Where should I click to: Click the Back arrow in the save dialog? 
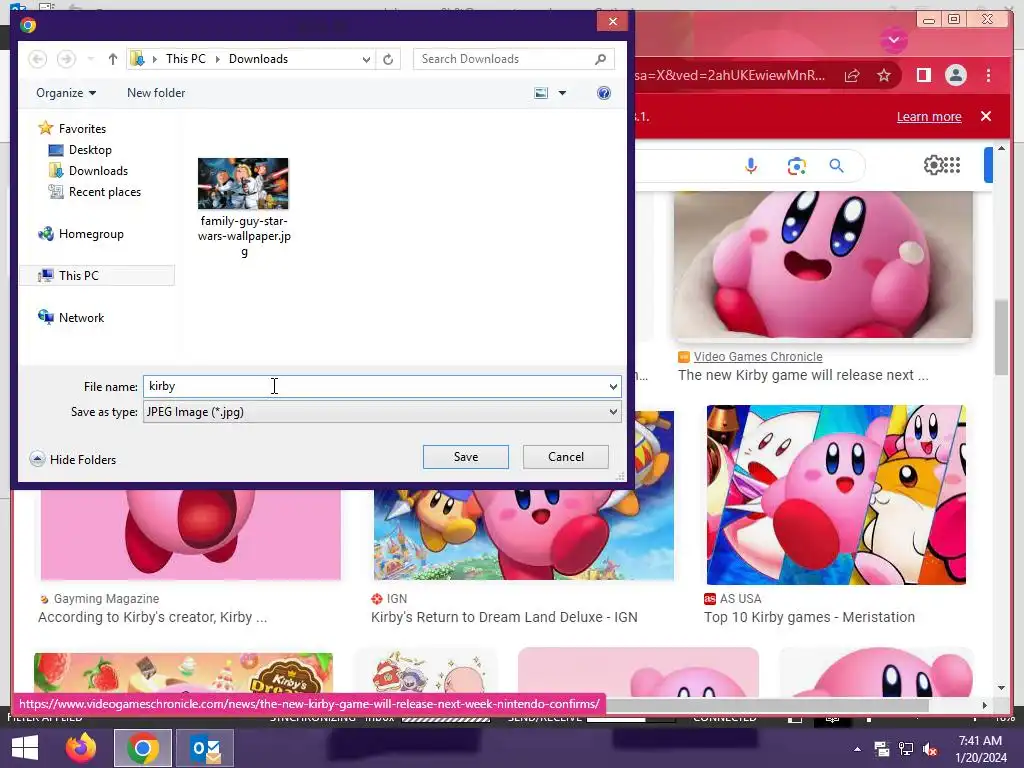tap(38, 59)
